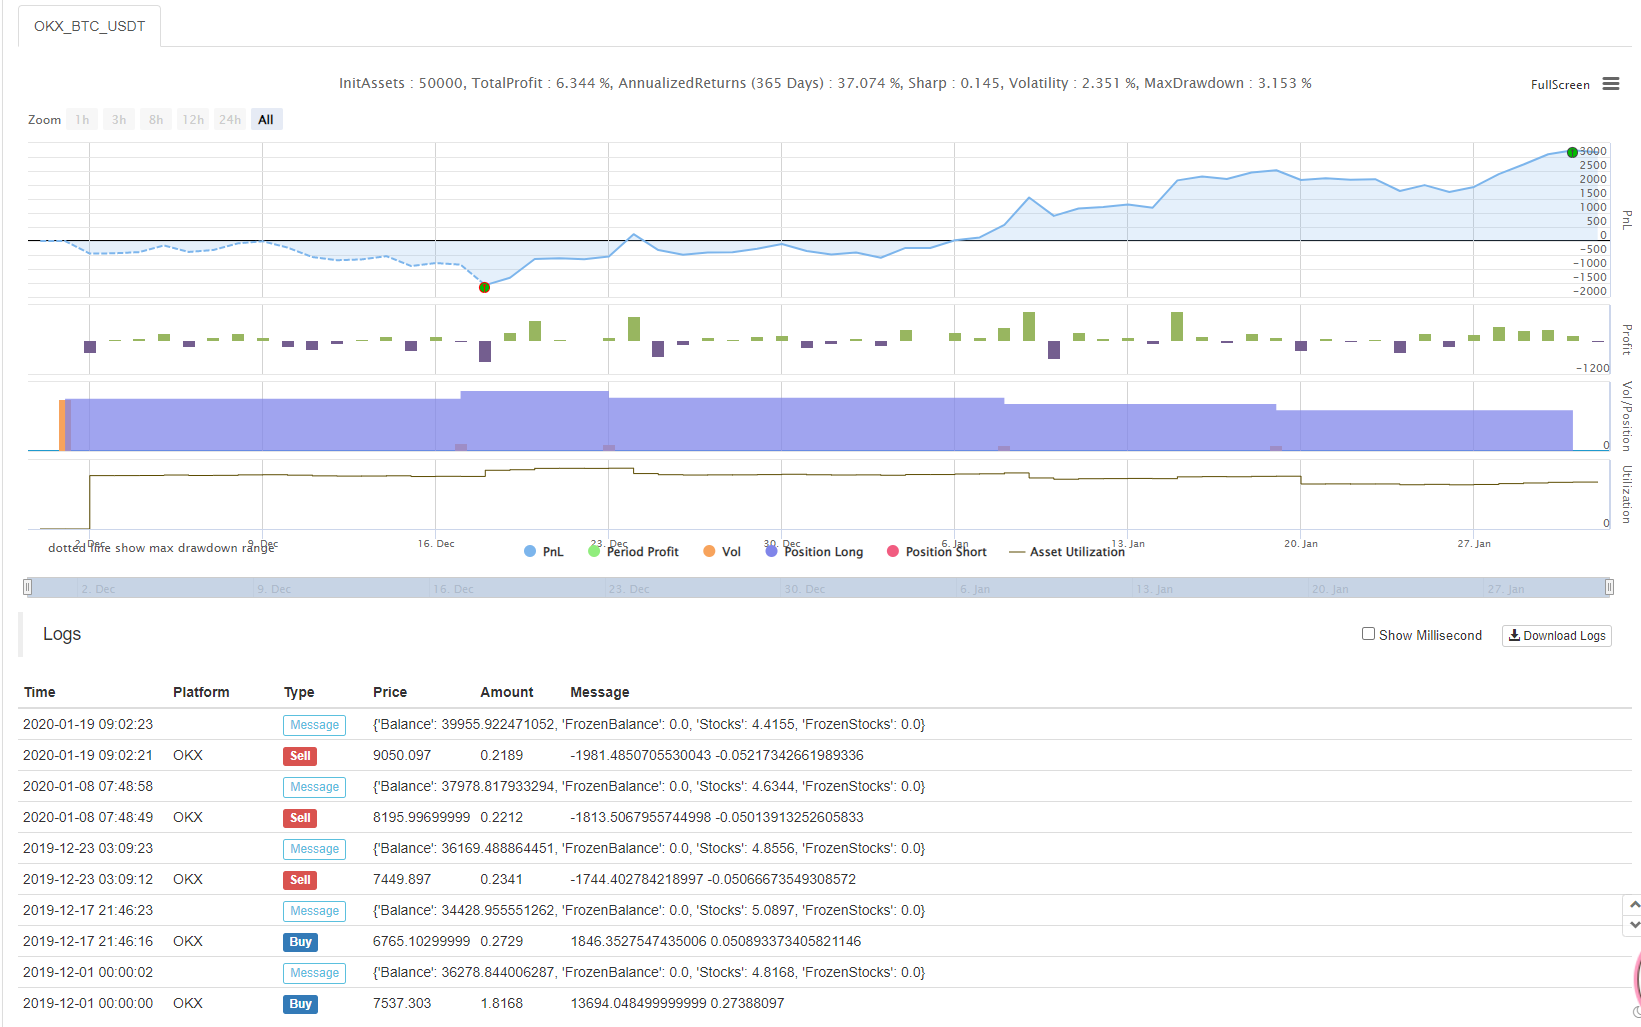Click the Sell badge at 2019-12-23 03:09:12

[300, 880]
